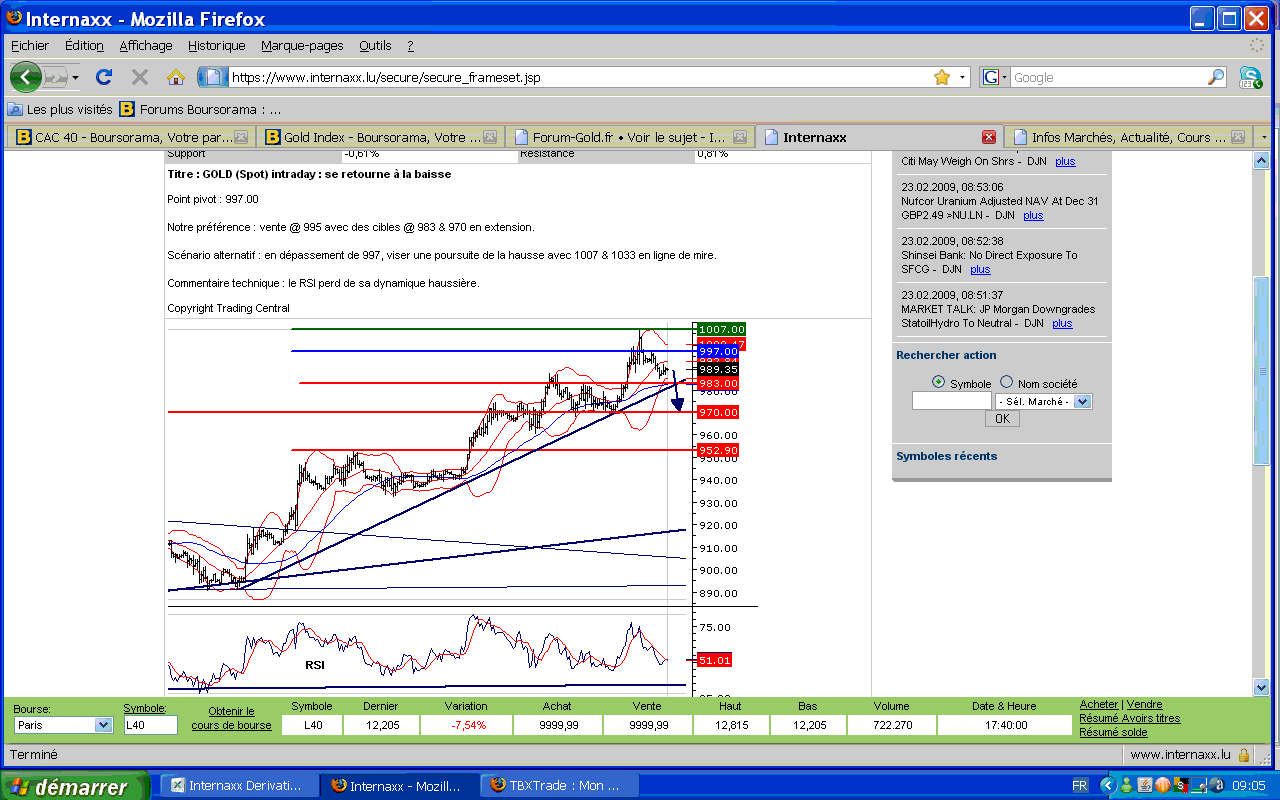The height and width of the screenshot is (800, 1280).
Task: Reload the page with the blue refresh icon
Action: [104, 77]
